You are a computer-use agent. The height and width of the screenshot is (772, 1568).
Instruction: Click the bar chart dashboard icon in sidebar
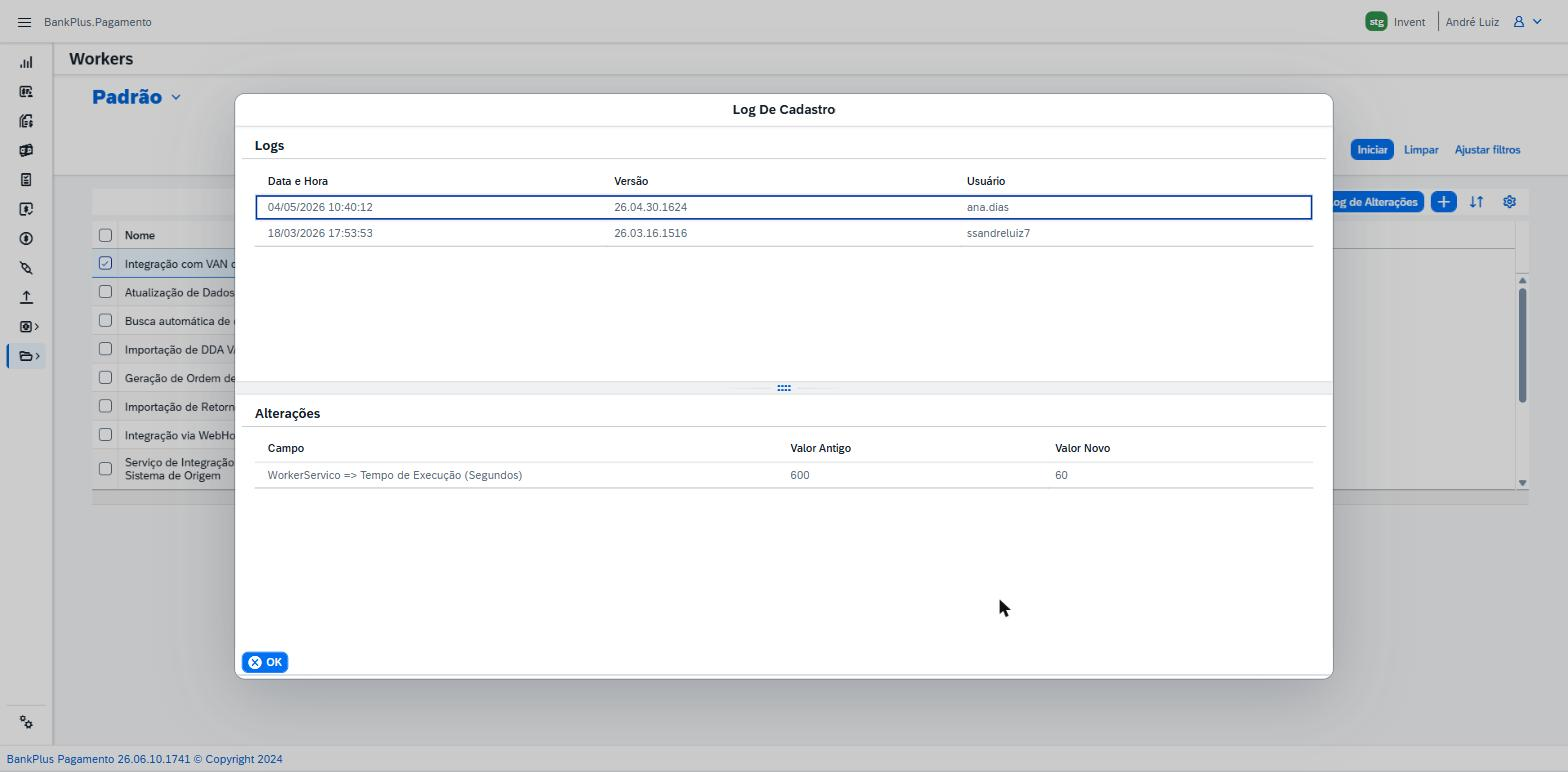(26, 63)
